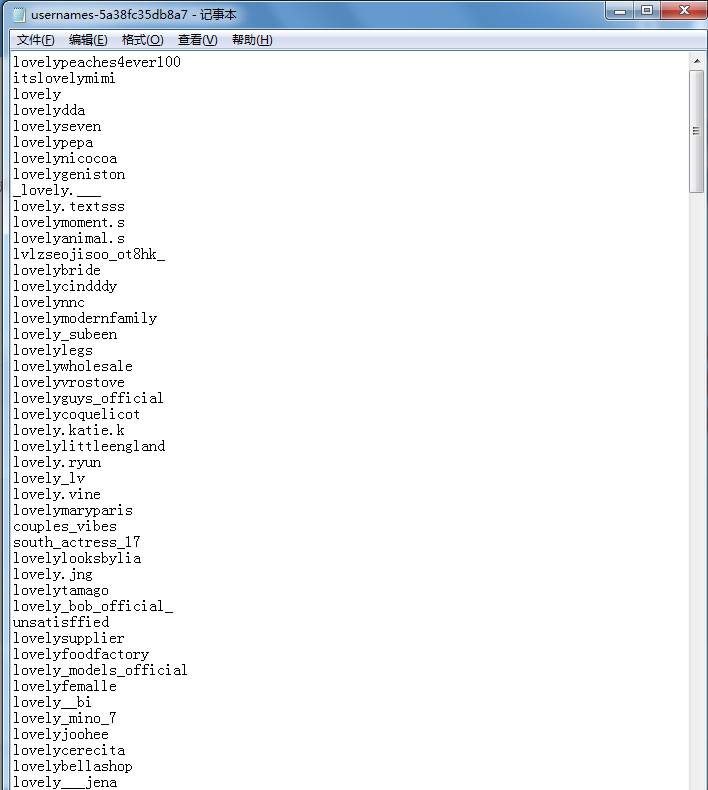Open the 查看(V) View menu
Image resolution: width=708 pixels, height=790 pixels.
tap(197, 40)
